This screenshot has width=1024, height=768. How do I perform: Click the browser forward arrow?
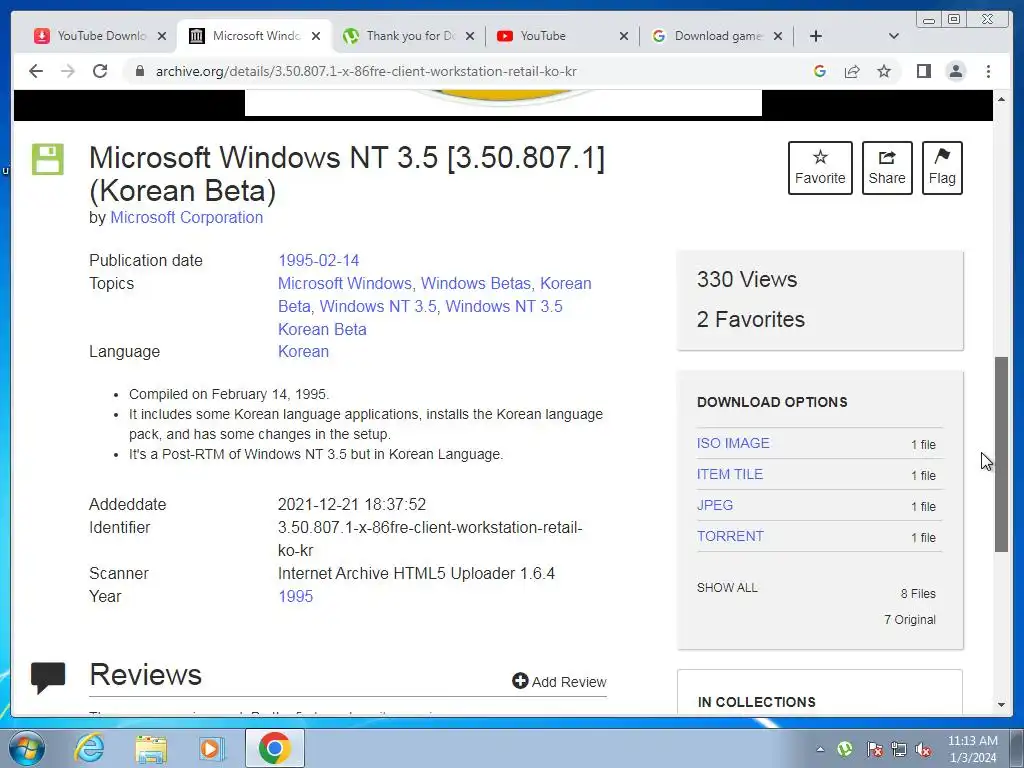click(68, 71)
